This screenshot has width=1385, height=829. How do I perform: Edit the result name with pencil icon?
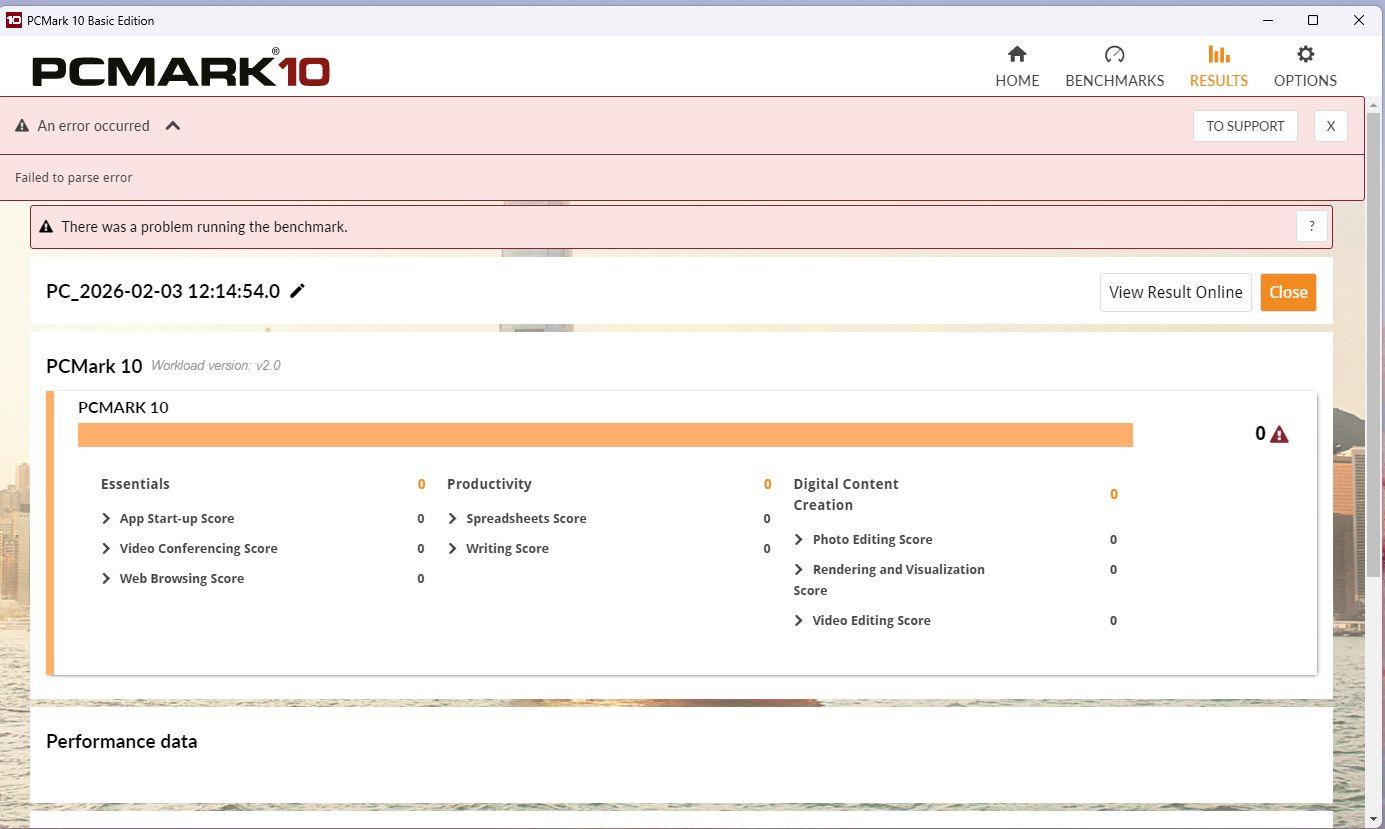[297, 291]
